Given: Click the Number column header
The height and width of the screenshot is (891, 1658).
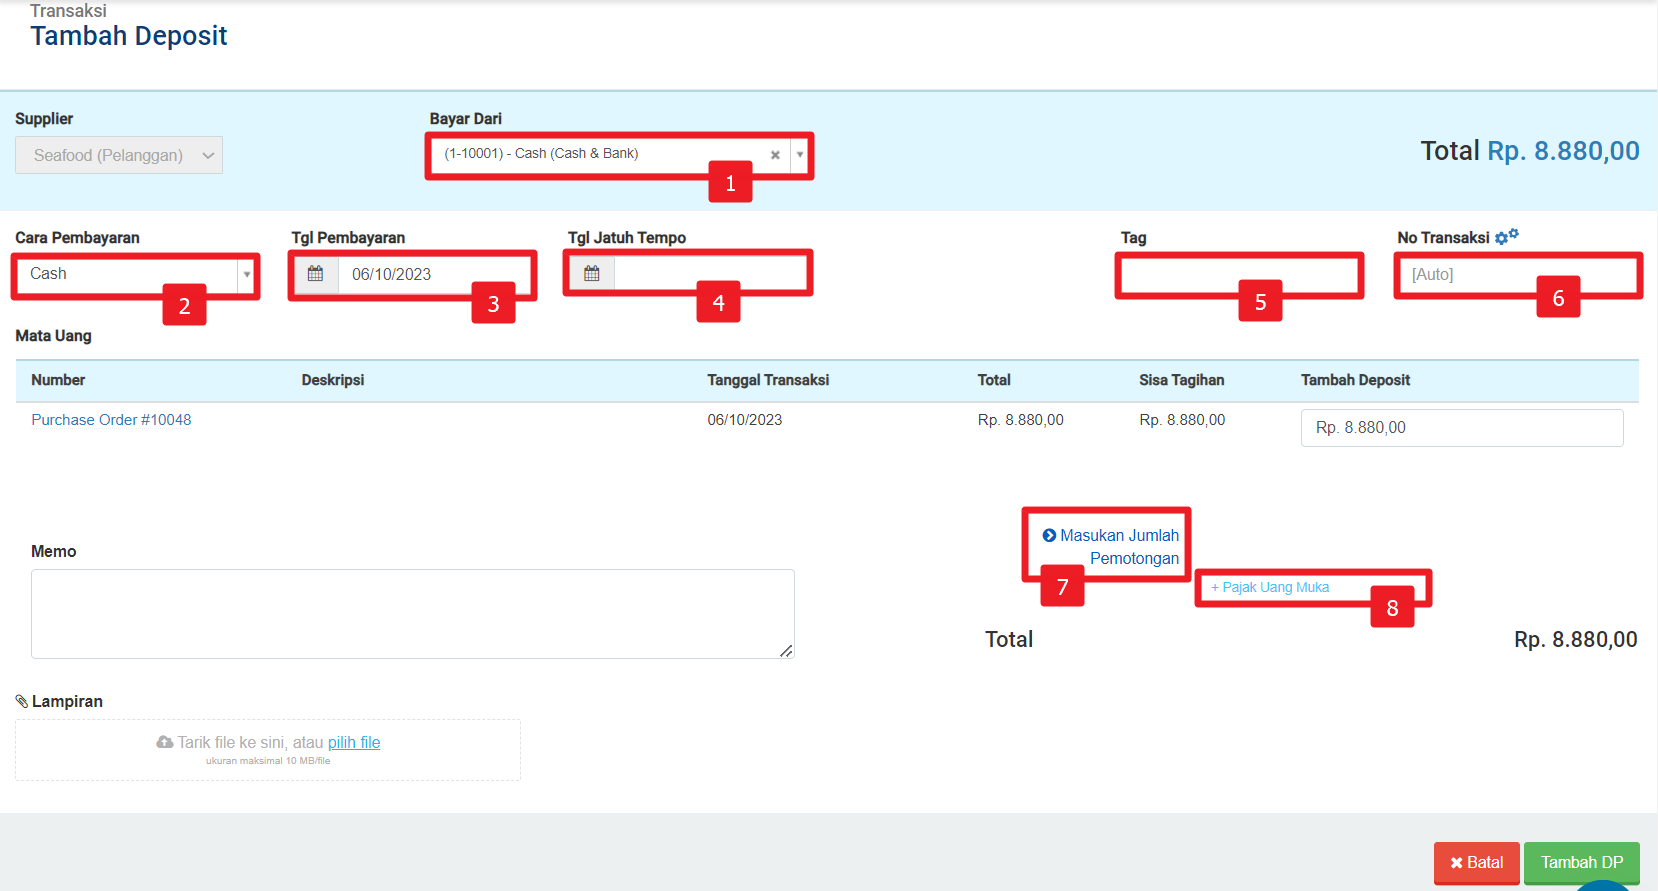Looking at the screenshot, I should click(58, 380).
